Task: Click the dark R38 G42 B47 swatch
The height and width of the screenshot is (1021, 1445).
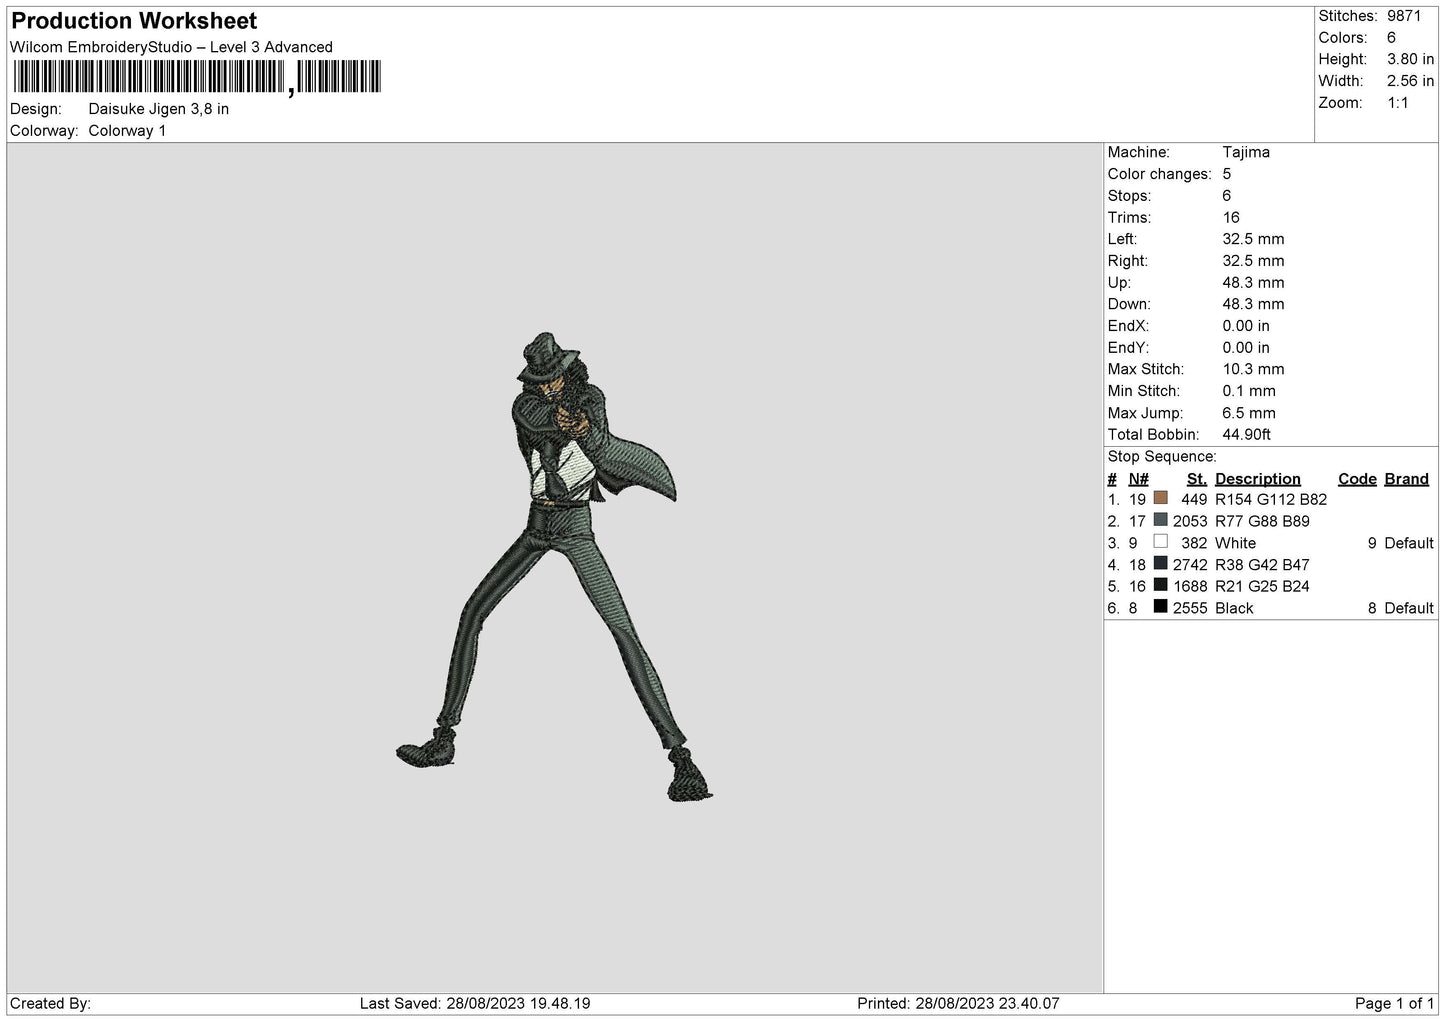Action: point(1160,564)
